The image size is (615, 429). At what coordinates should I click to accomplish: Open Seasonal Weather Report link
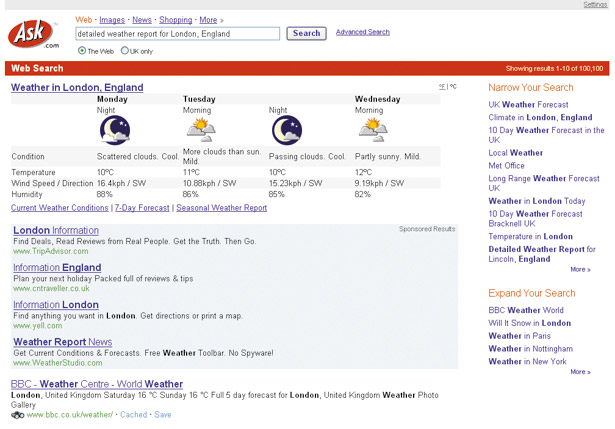222,208
